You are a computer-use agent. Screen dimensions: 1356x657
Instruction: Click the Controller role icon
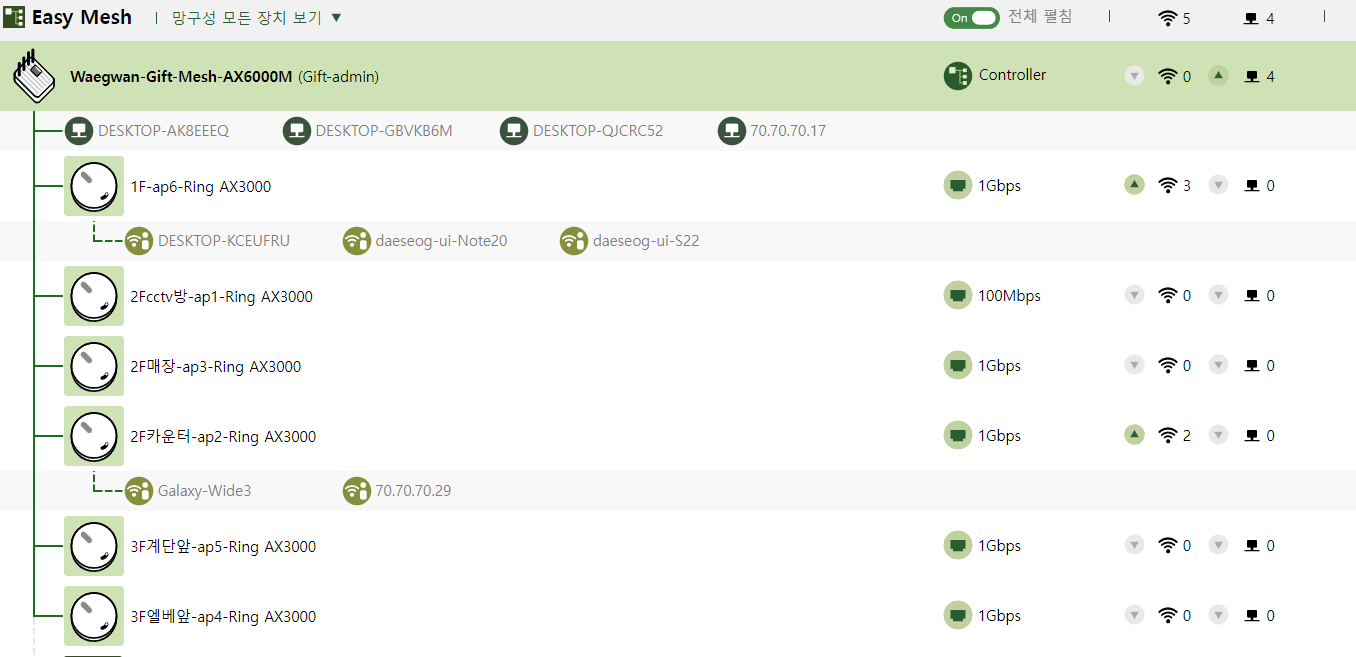pos(958,76)
